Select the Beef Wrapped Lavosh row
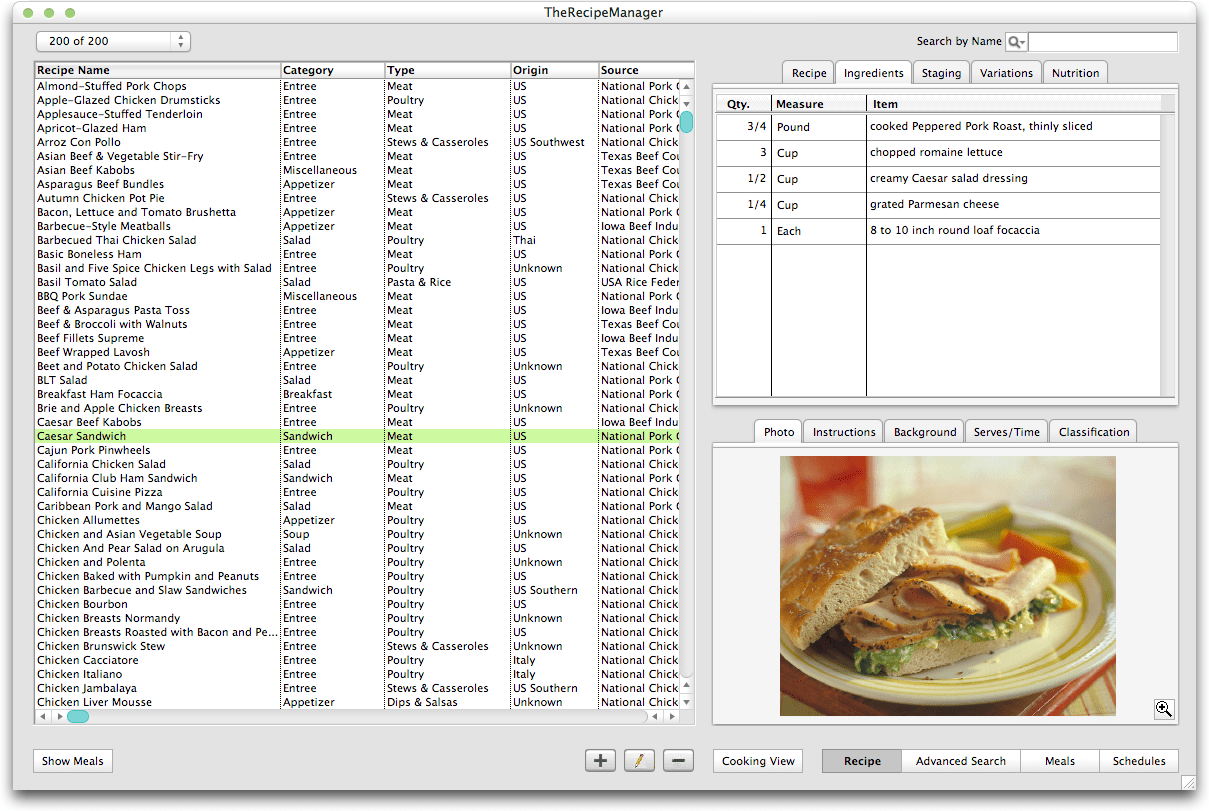 pos(357,352)
